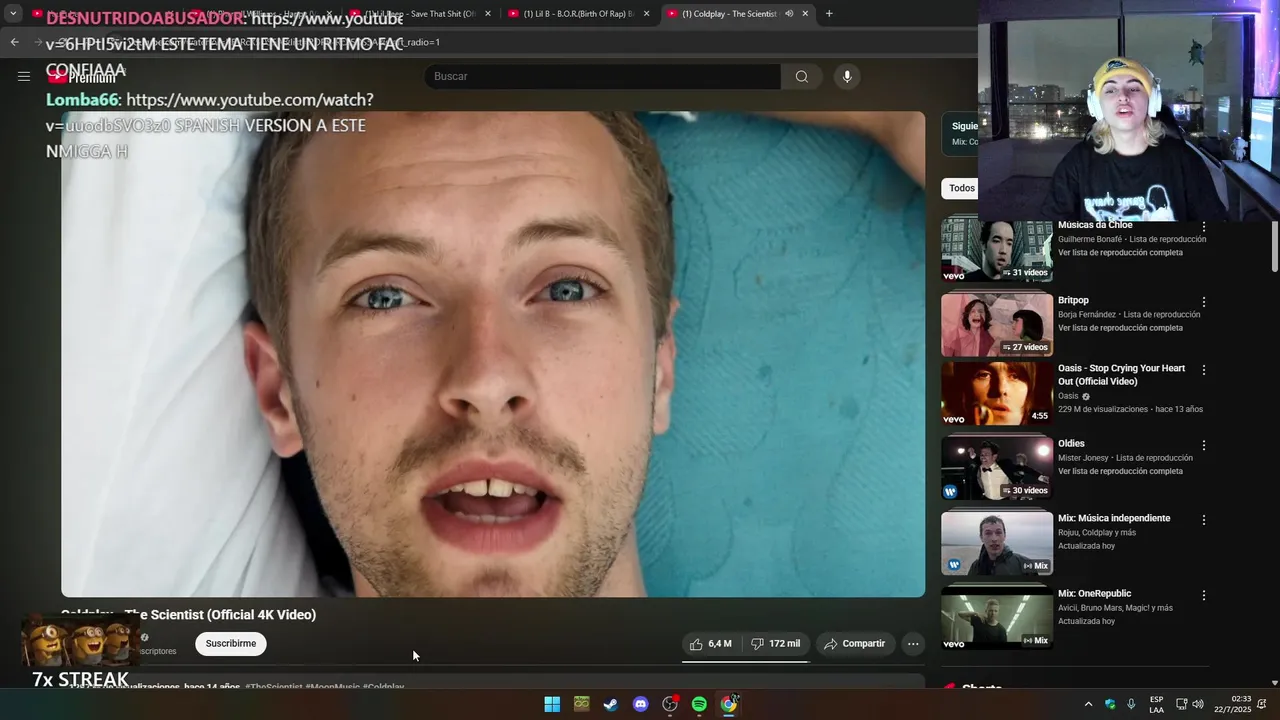Start voice search with the microphone icon
This screenshot has height=720, width=1280.
point(847,76)
